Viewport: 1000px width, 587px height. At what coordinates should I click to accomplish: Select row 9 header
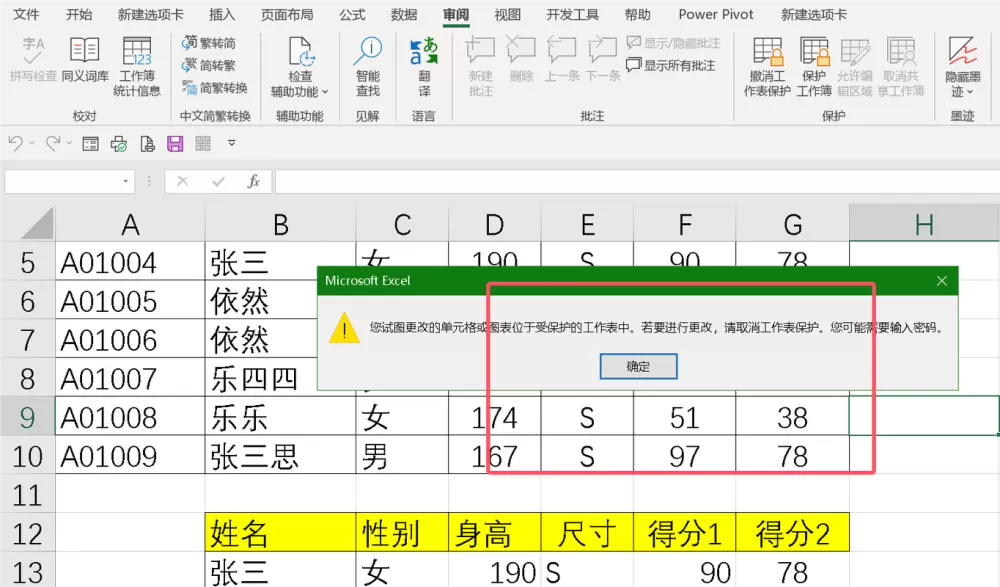pyautogui.click(x=27, y=417)
